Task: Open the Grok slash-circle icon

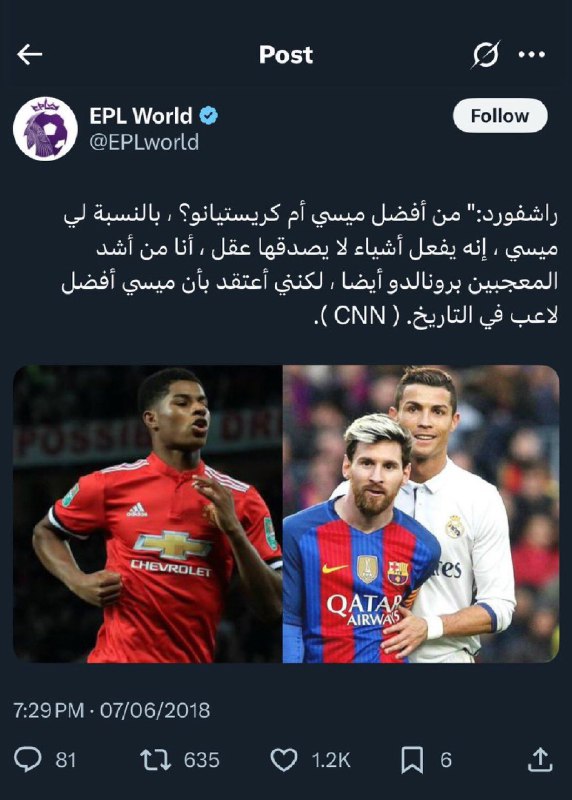Action: tap(485, 54)
